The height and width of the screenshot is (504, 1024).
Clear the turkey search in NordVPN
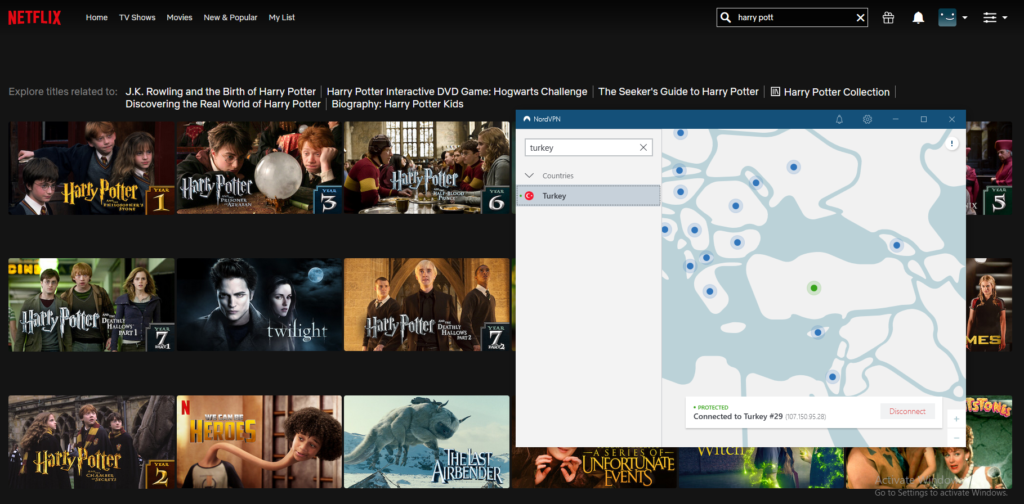[643, 148]
